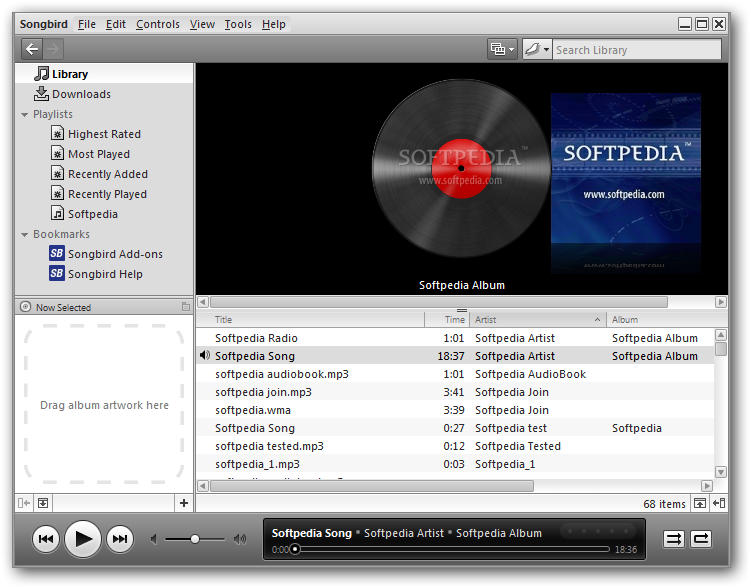Screen dimensions: 751x588
Task: Toggle shuffle mode
Action: click(673, 539)
